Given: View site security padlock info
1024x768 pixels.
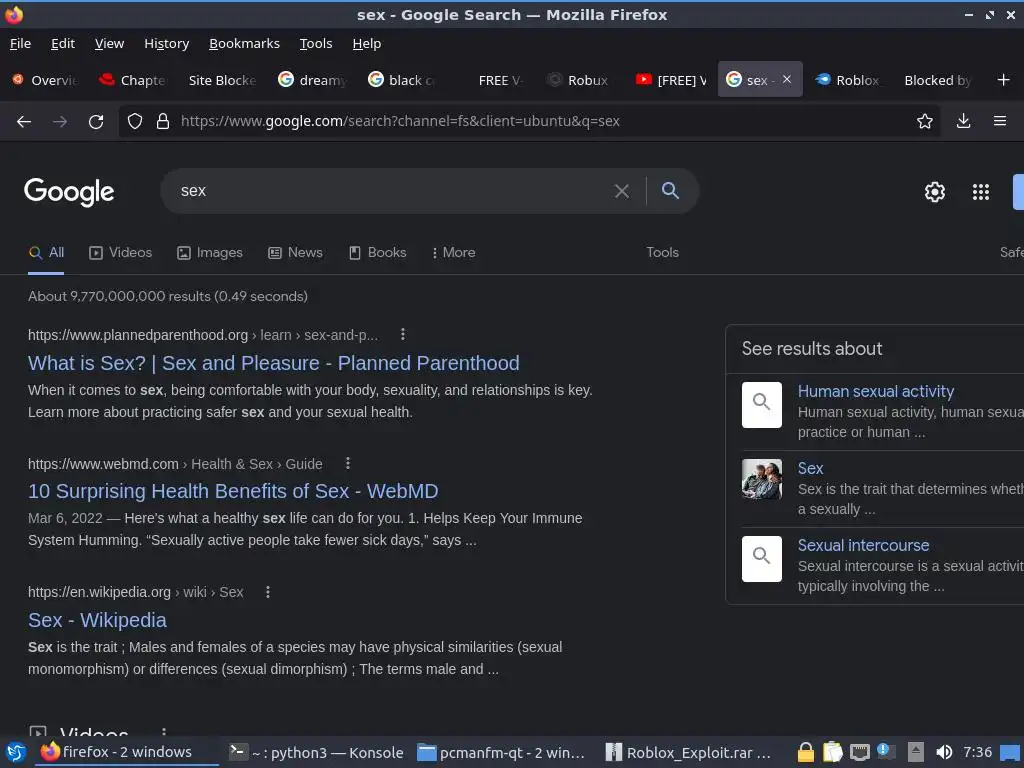Looking at the screenshot, I should click(x=163, y=121).
